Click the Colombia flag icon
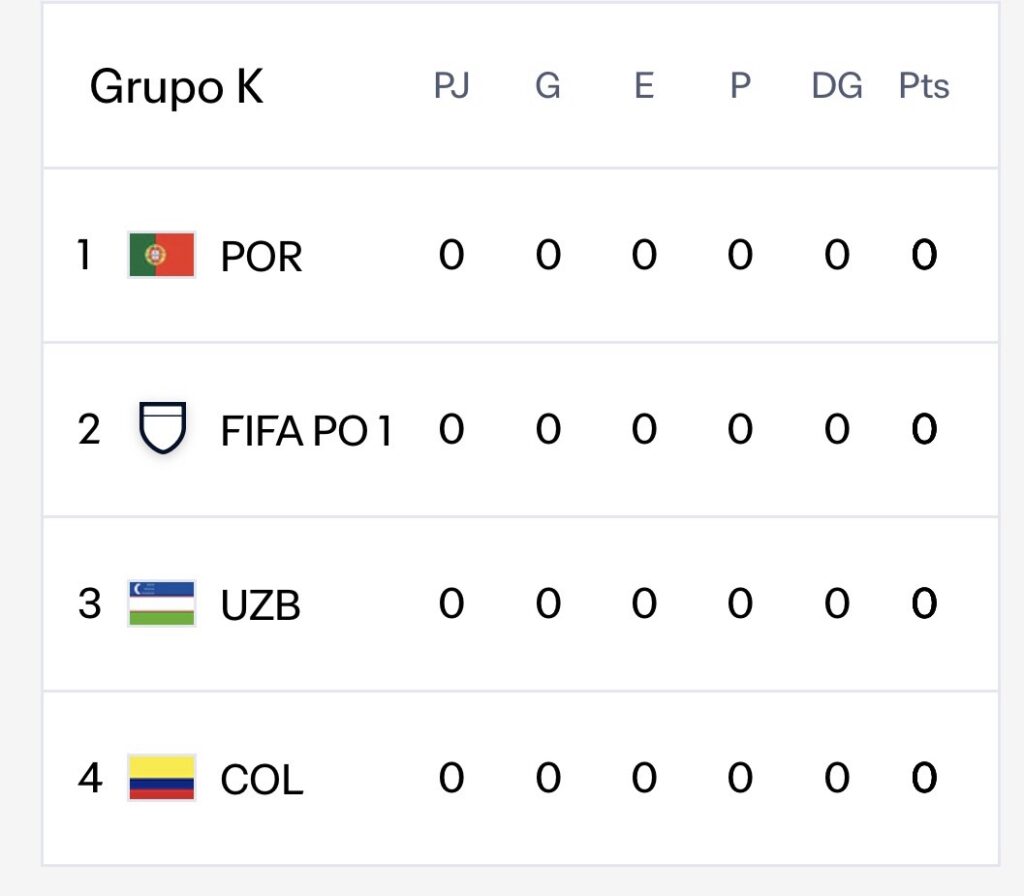Image resolution: width=1024 pixels, height=896 pixels. tap(162, 778)
